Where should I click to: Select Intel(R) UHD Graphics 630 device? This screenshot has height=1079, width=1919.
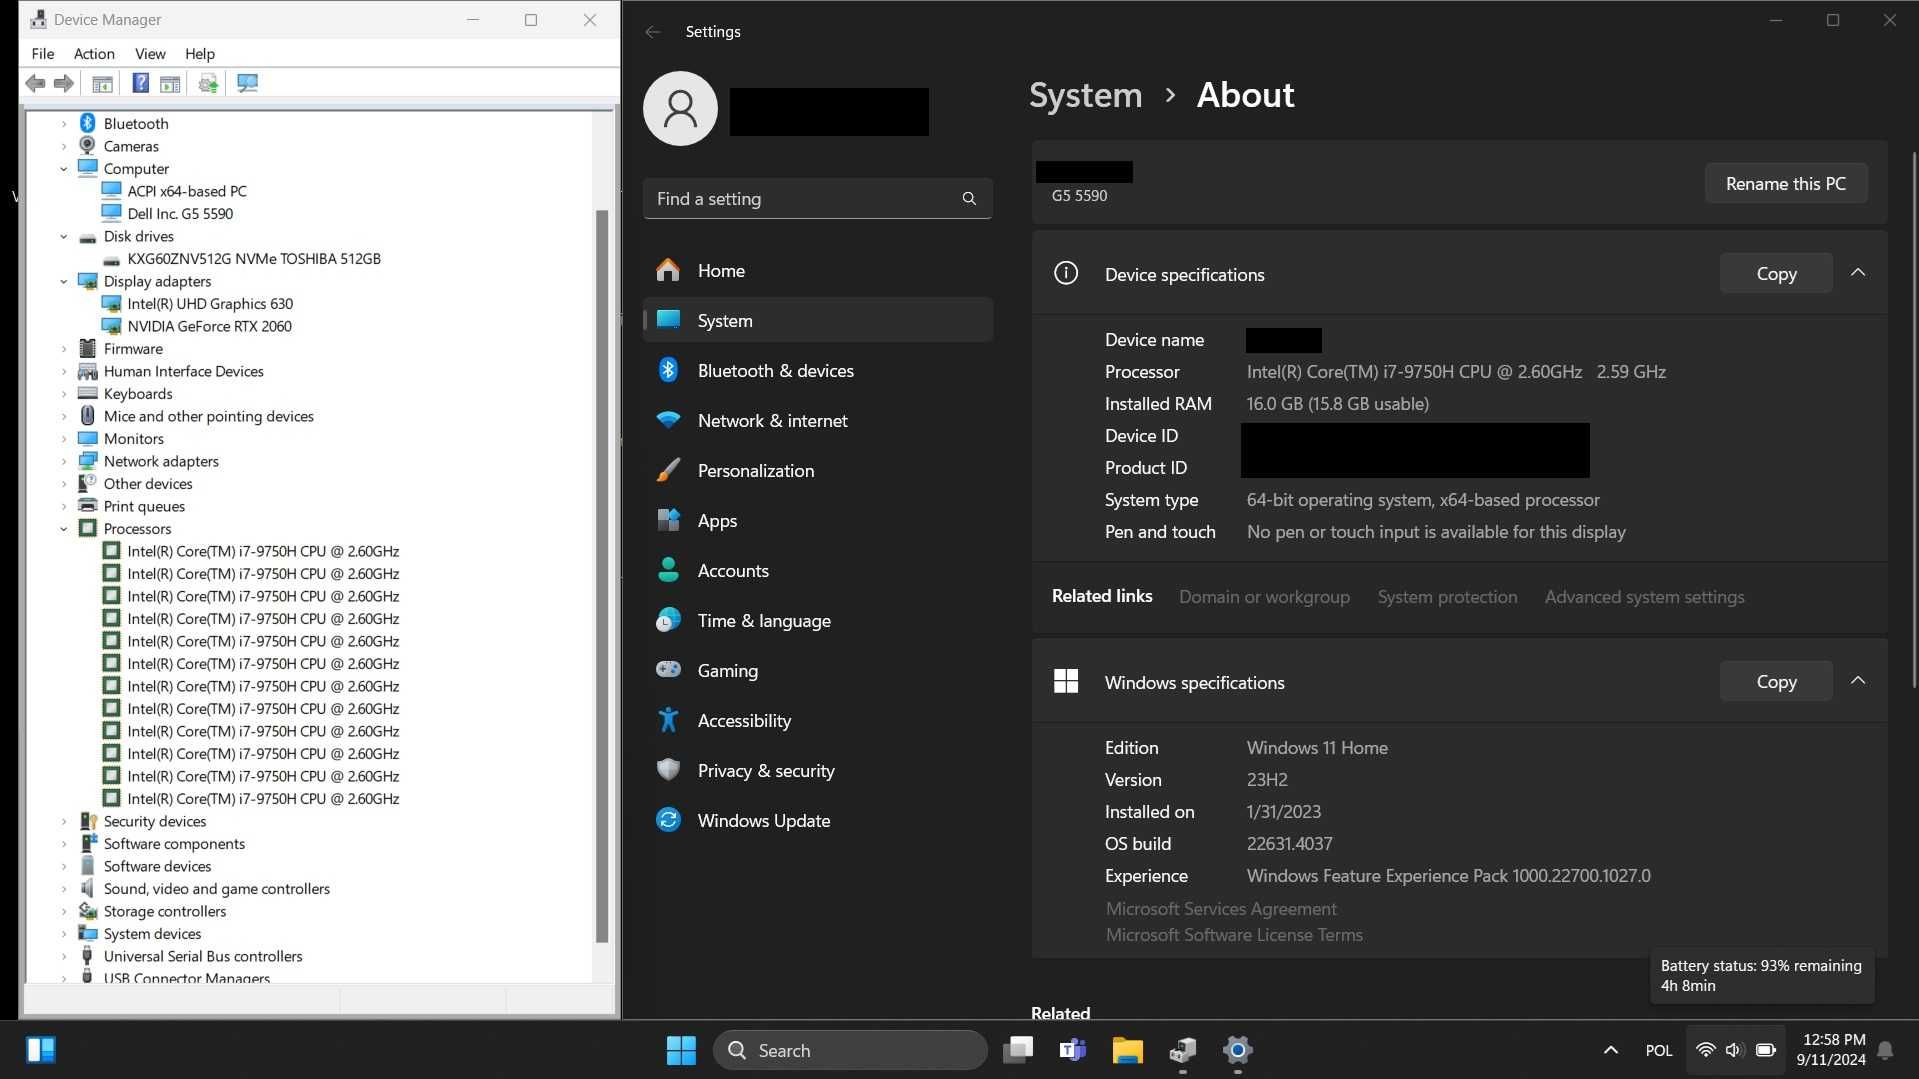coord(210,303)
